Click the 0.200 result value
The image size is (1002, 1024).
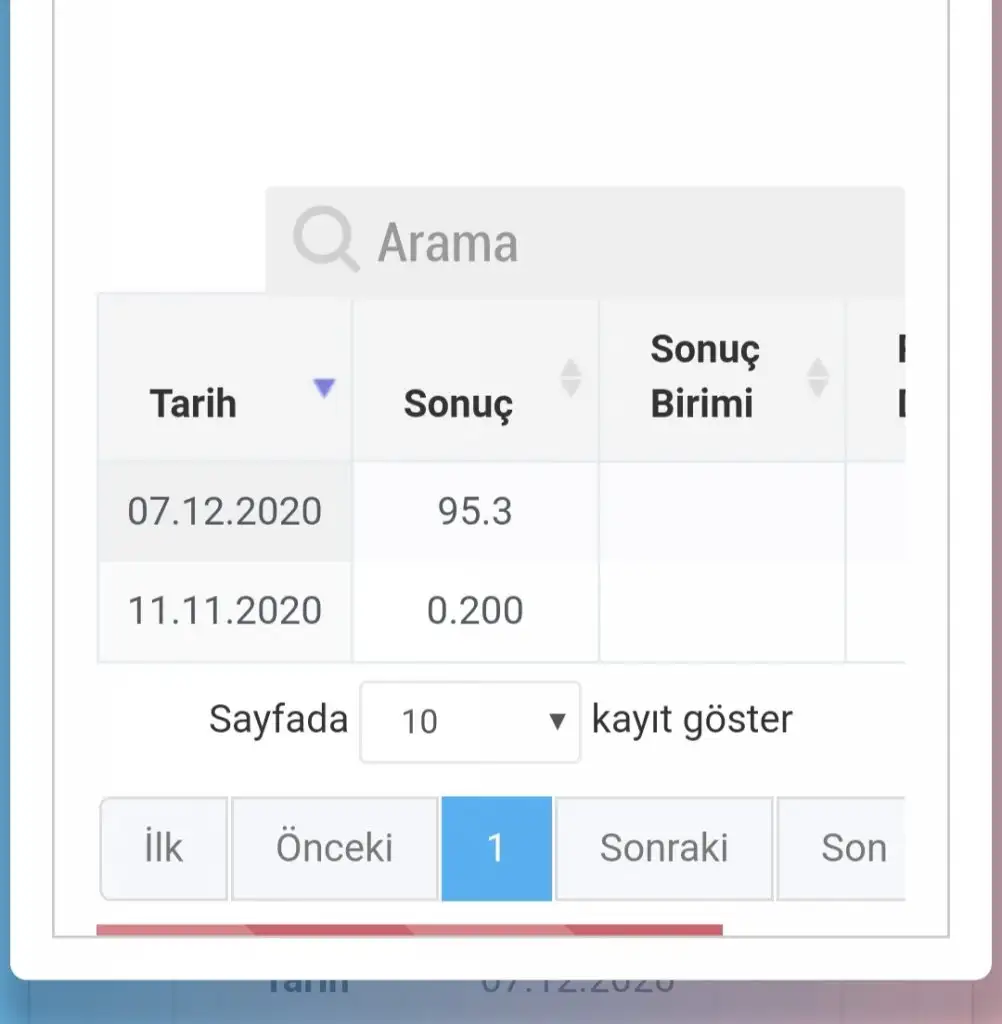pyautogui.click(x=475, y=610)
